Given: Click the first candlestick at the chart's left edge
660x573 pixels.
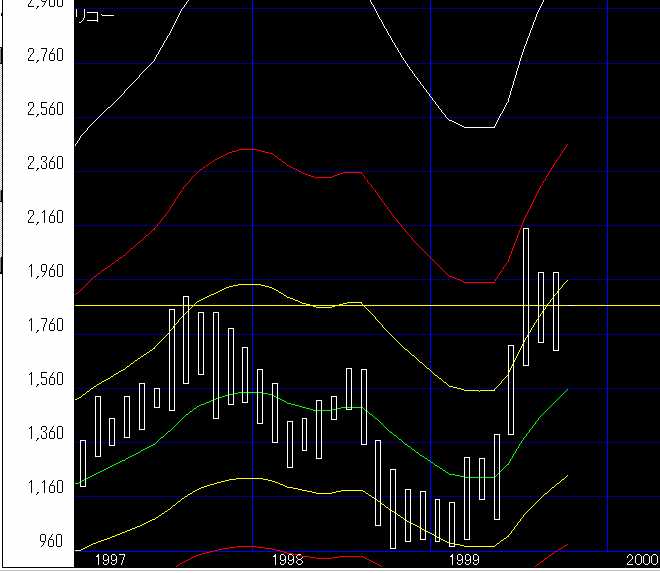Looking at the screenshot, I should pos(83,463).
